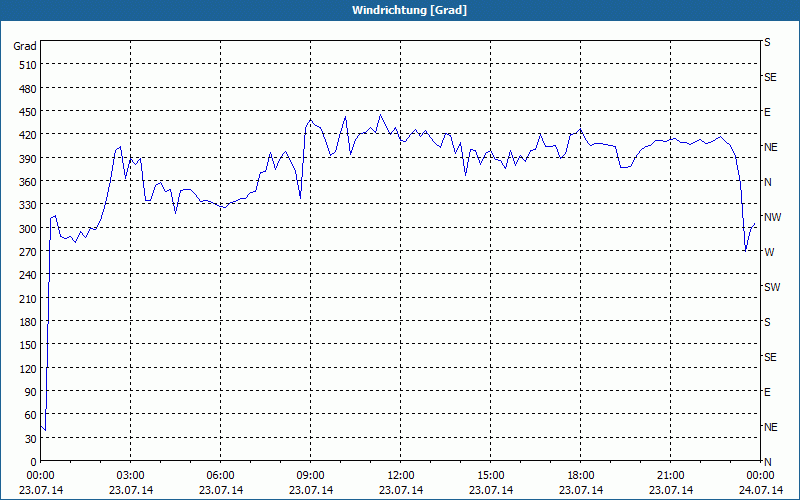Click the 'Windrichtung [Grad]' chart title
The width and height of the screenshot is (800, 500).
click(x=409, y=10)
